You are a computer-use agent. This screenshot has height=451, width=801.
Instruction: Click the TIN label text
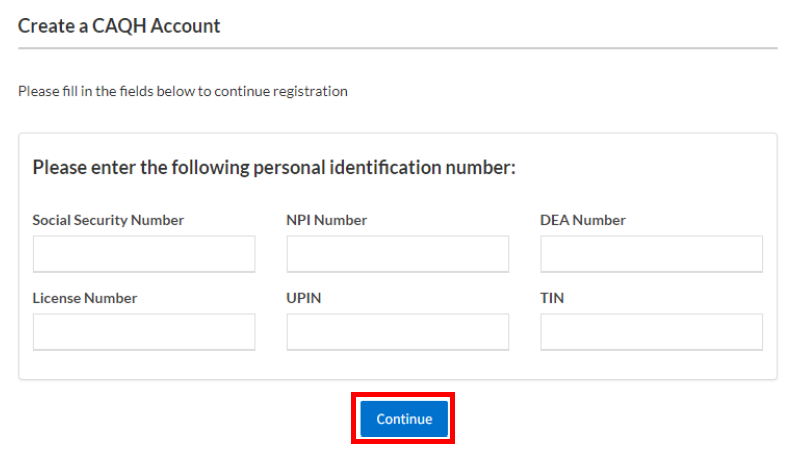pyautogui.click(x=550, y=298)
